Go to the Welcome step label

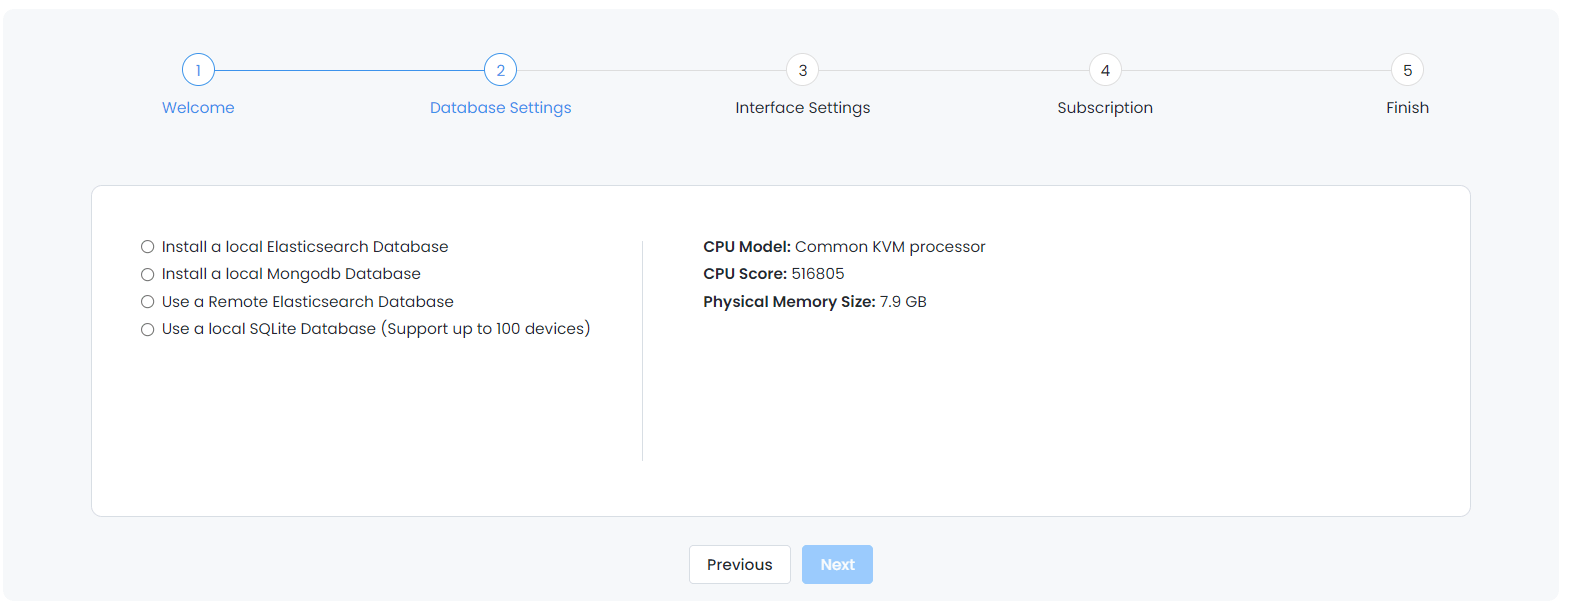[198, 108]
